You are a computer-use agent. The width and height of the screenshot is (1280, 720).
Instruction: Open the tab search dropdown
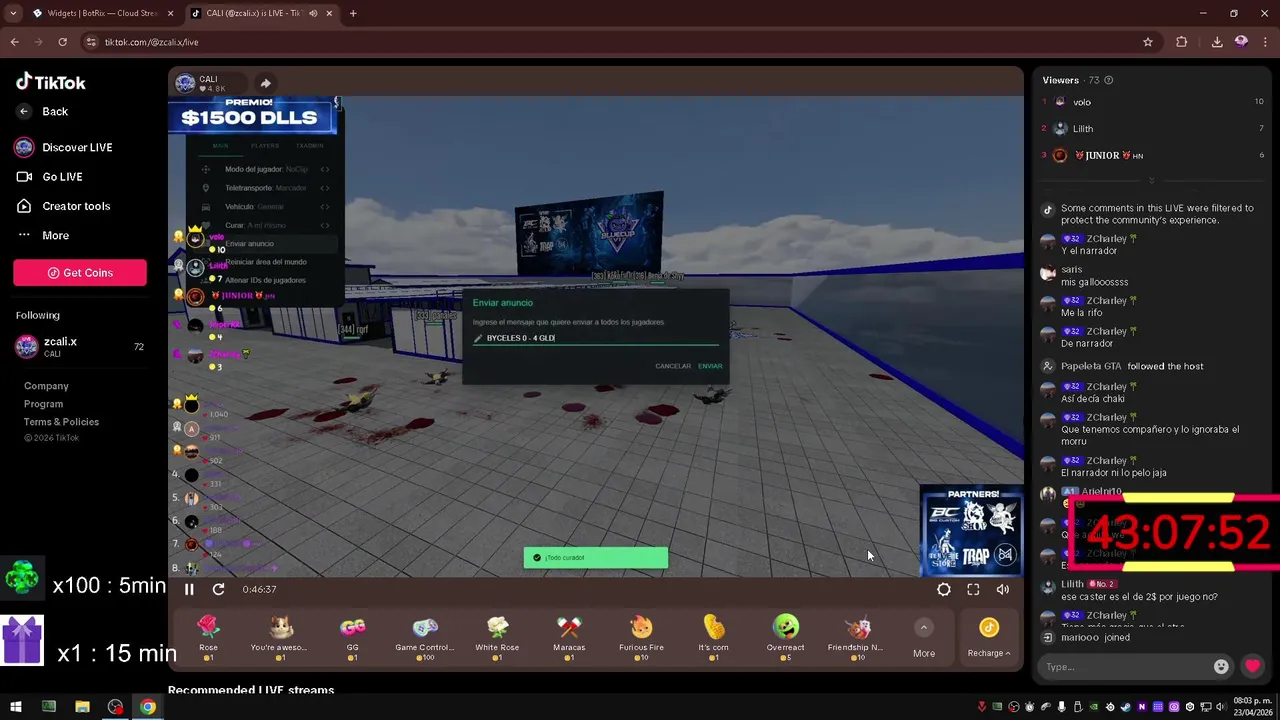click(13, 14)
